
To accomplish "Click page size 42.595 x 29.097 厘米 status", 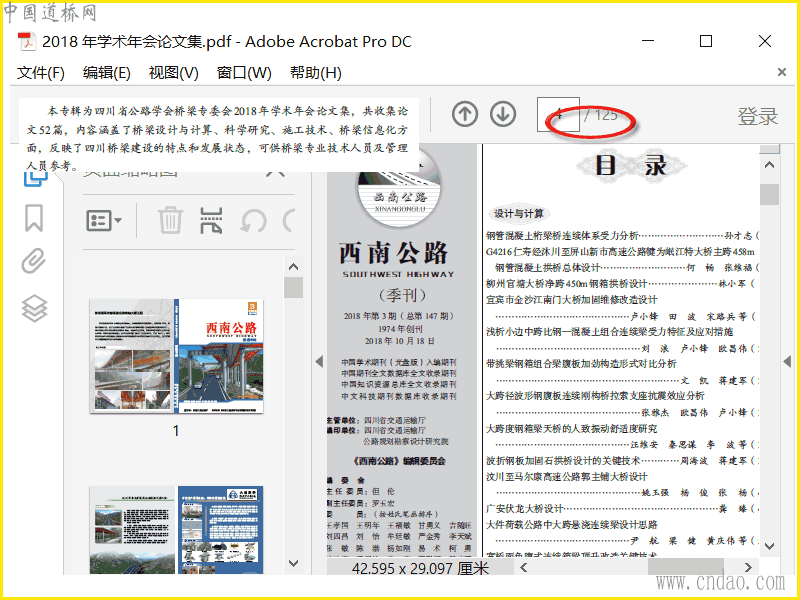I will point(420,568).
